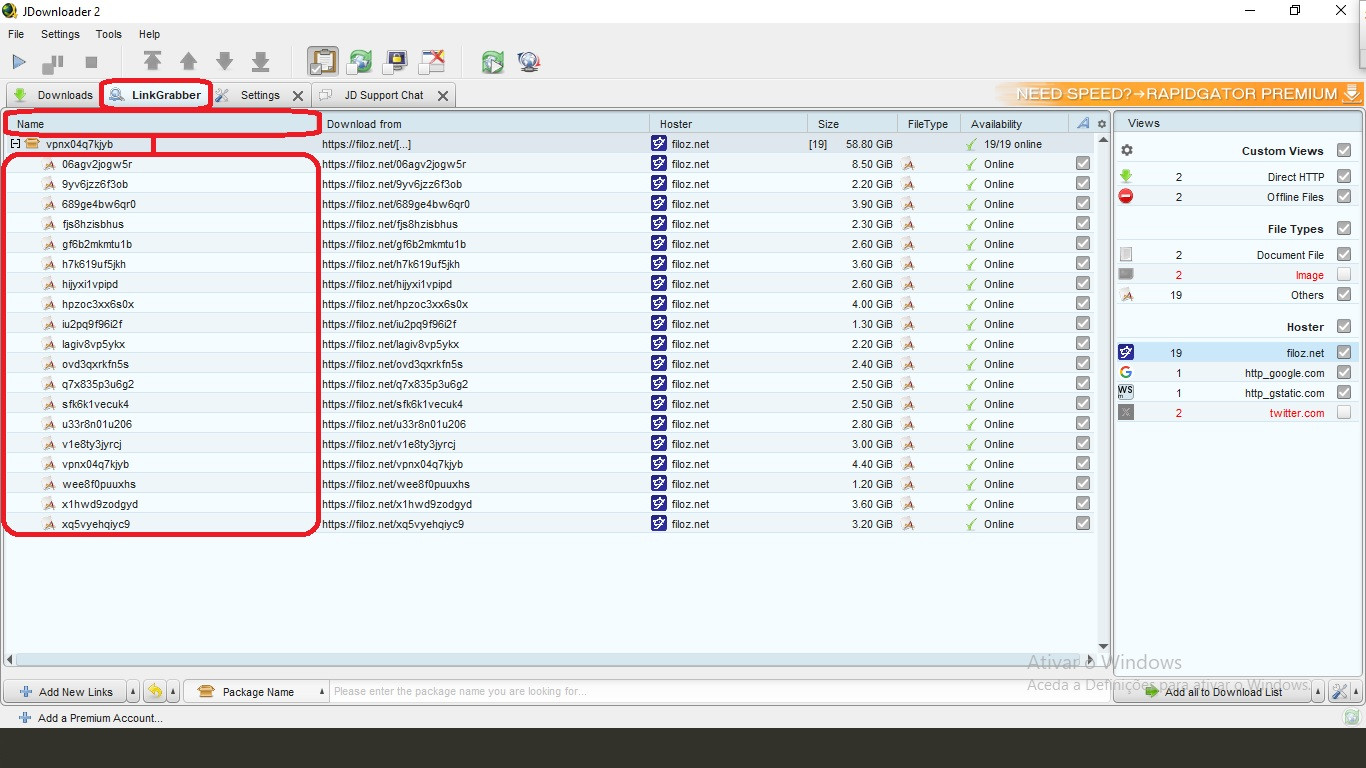Click table settings gear in column header

point(1102,124)
